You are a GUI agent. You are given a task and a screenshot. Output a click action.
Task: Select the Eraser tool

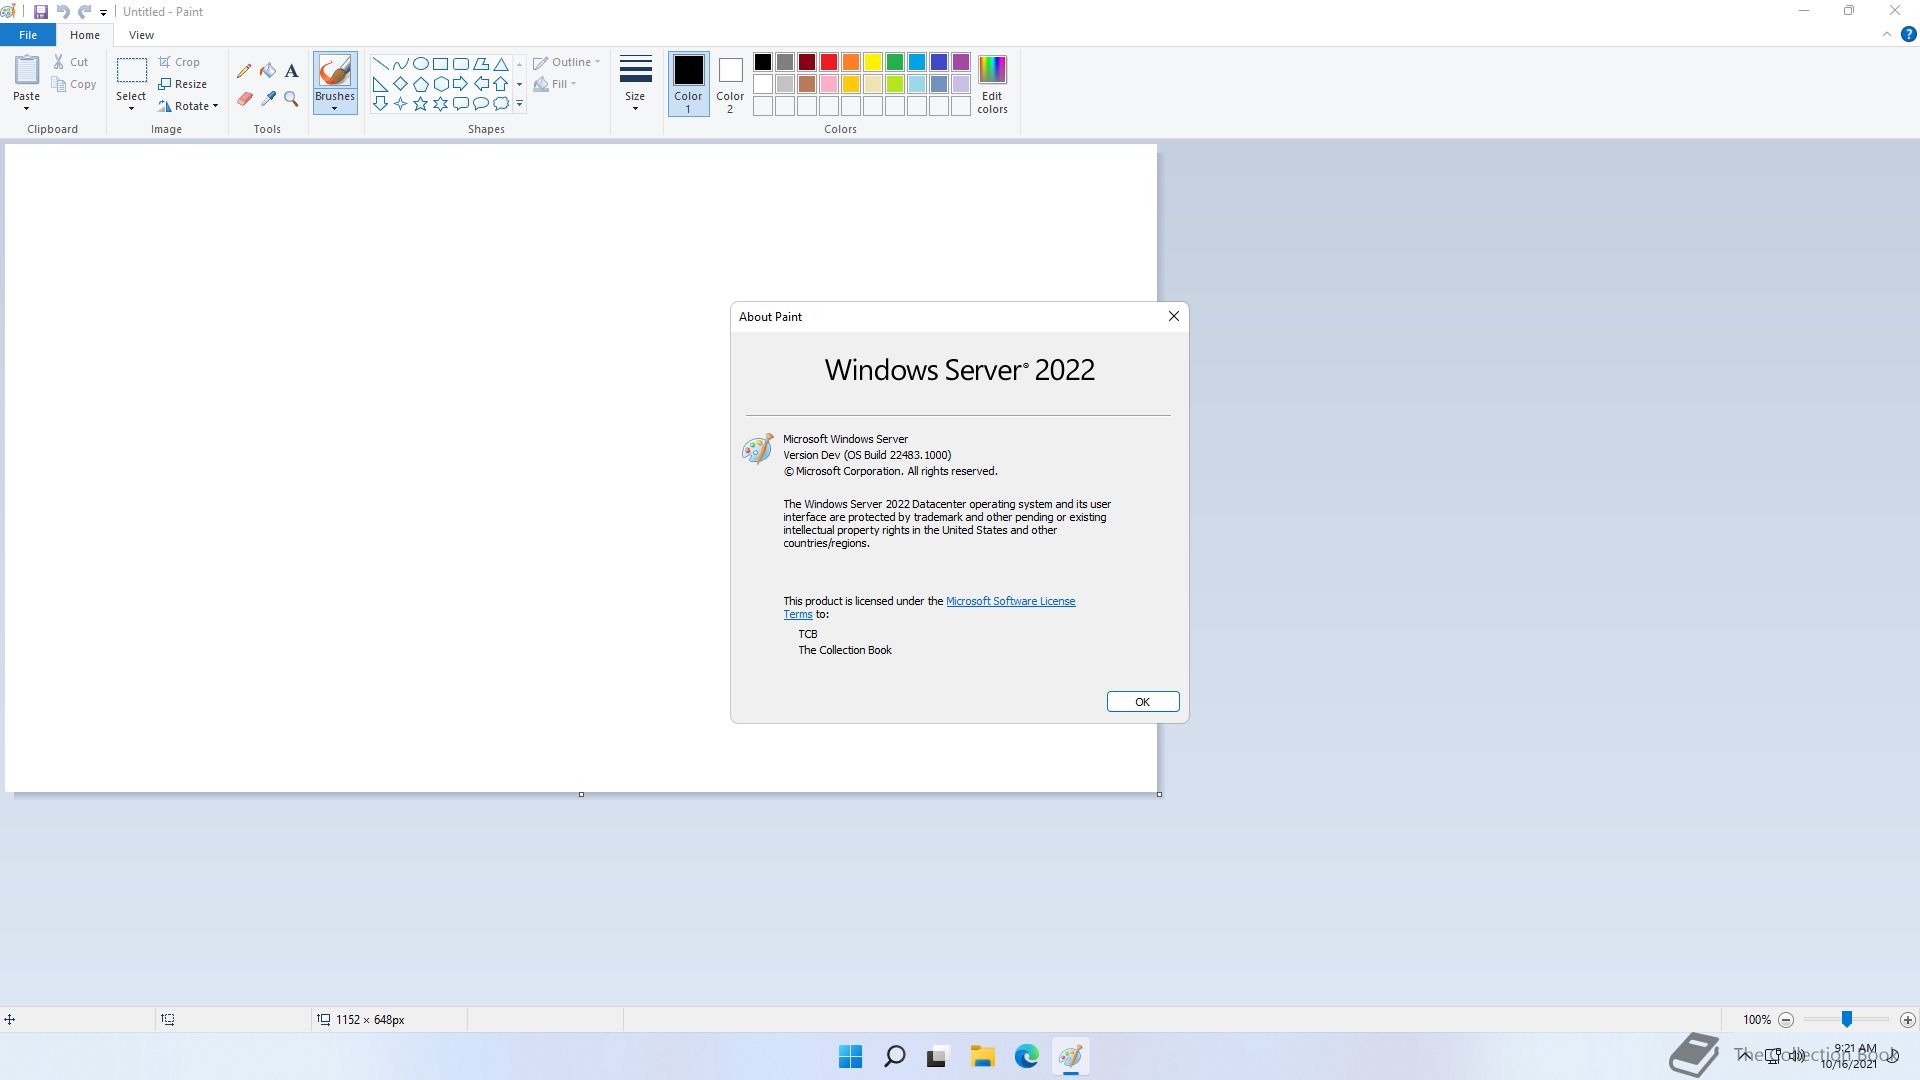click(244, 99)
